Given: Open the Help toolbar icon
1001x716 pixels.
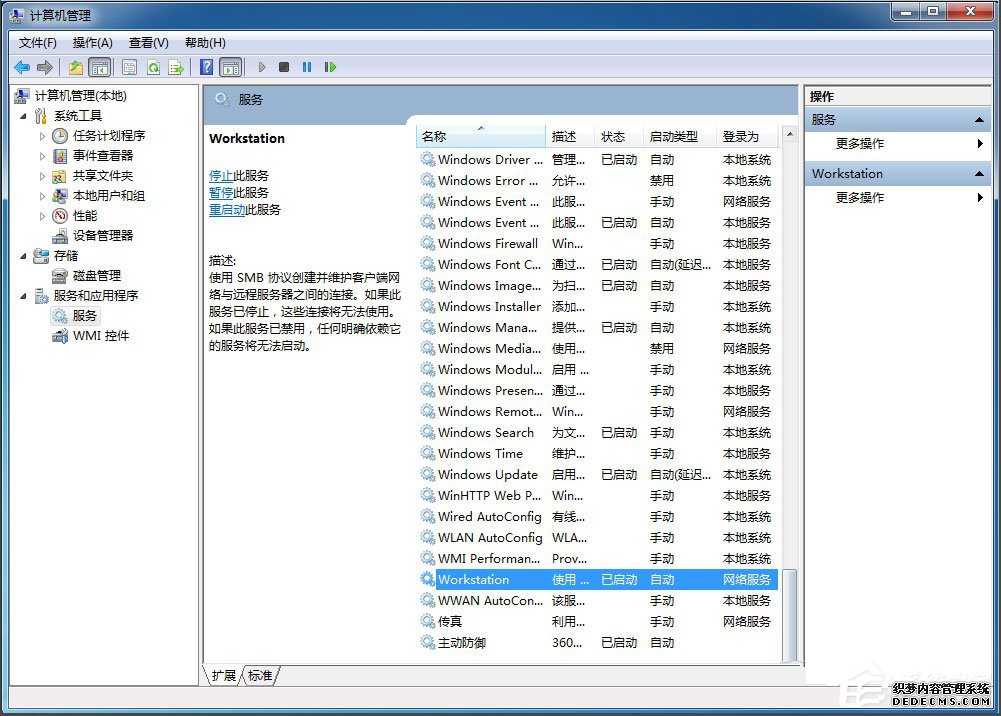Looking at the screenshot, I should click(x=206, y=67).
